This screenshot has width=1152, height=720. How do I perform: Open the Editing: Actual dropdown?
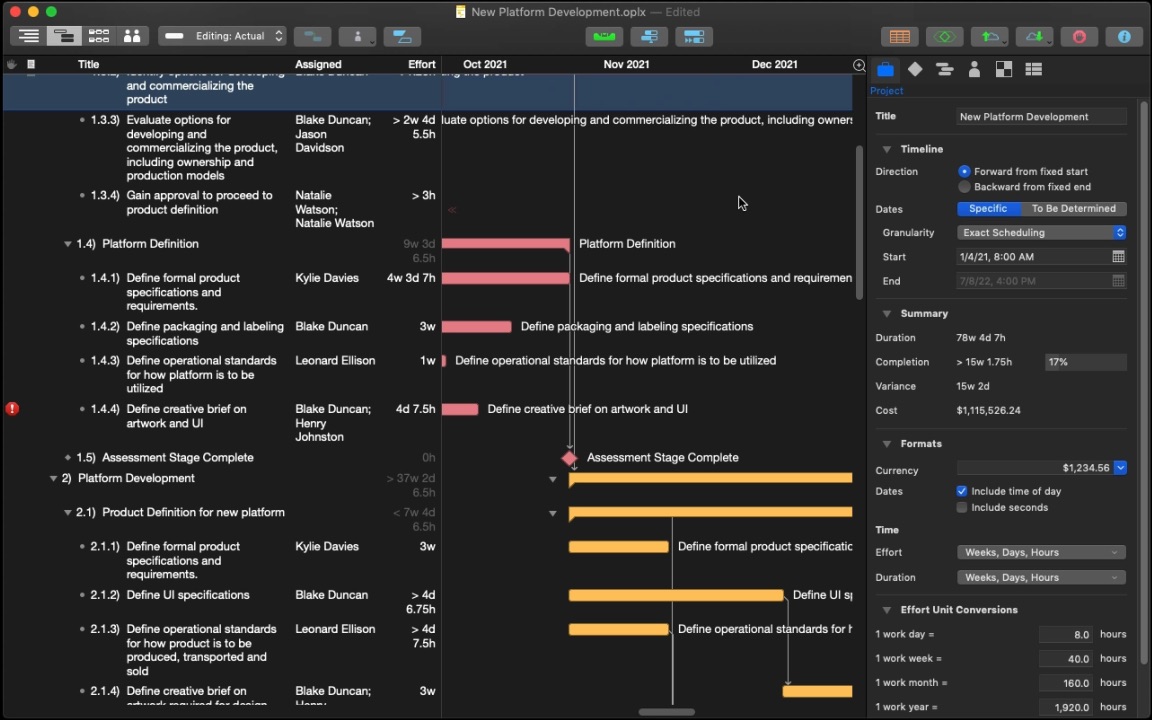point(222,37)
